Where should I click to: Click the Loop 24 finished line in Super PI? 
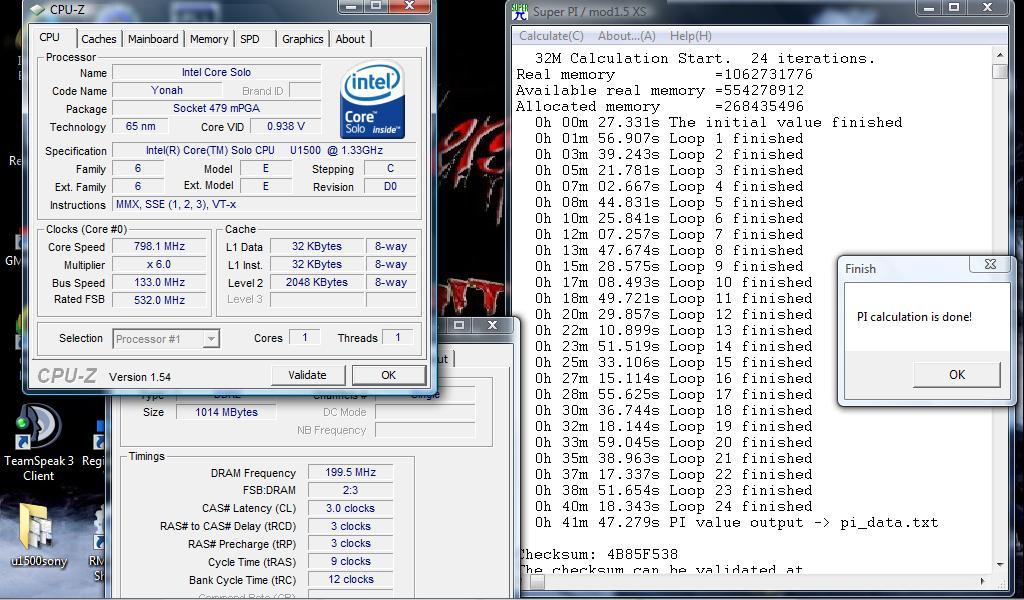[x=673, y=507]
